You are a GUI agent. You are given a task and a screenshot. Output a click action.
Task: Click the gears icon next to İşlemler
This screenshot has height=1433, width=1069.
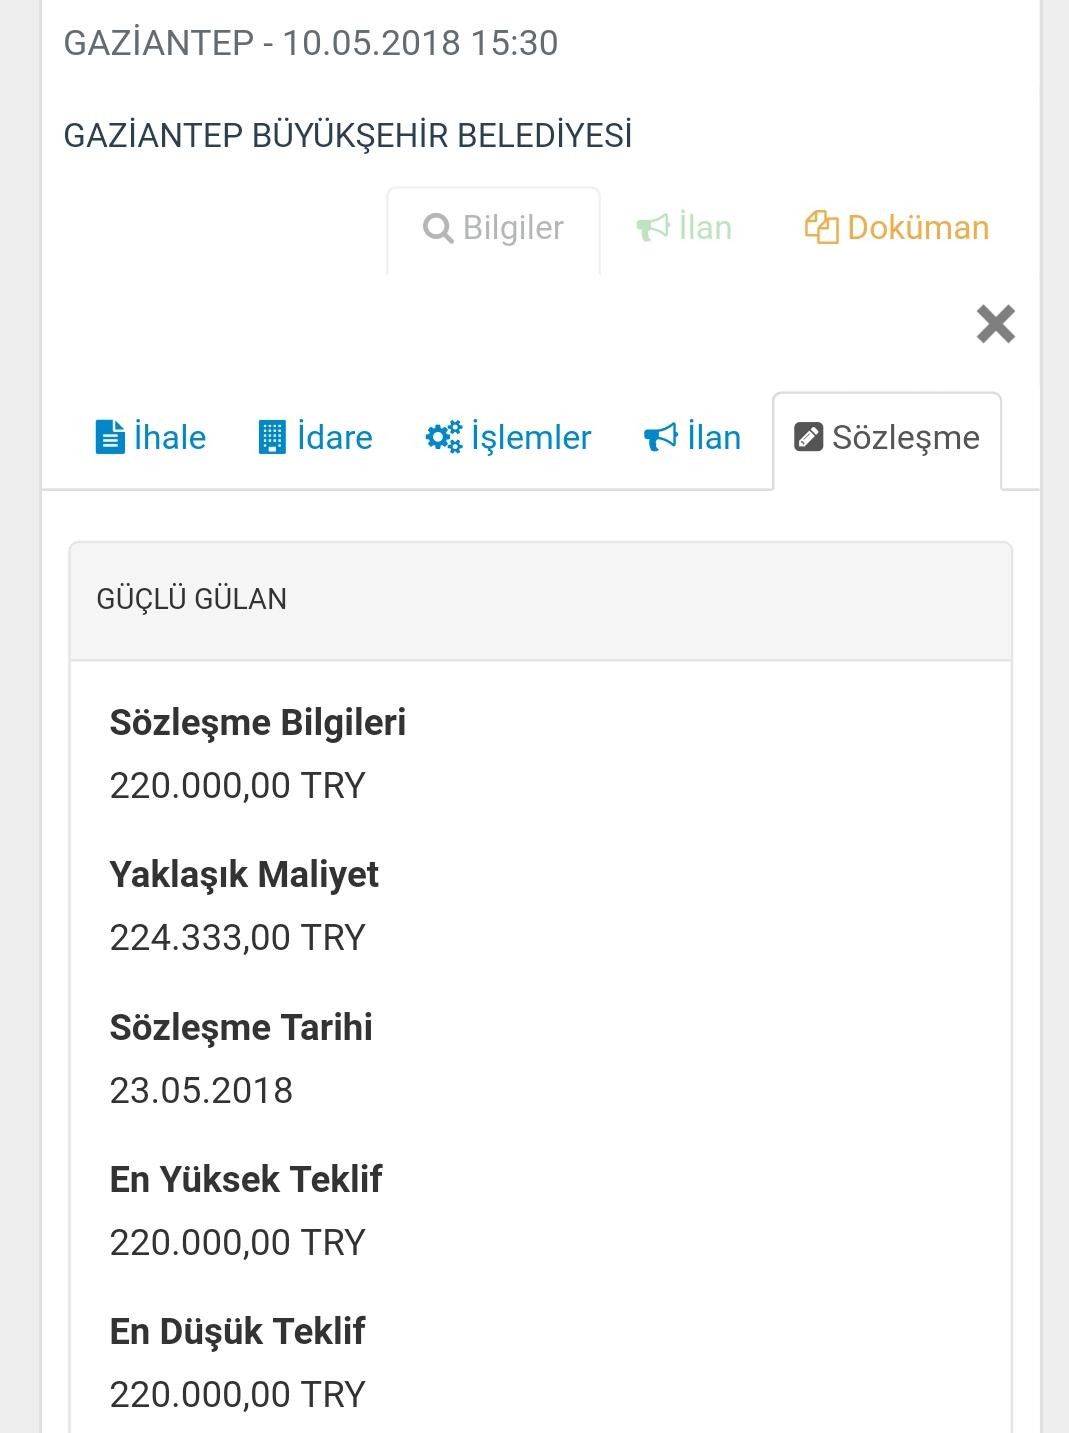click(444, 435)
